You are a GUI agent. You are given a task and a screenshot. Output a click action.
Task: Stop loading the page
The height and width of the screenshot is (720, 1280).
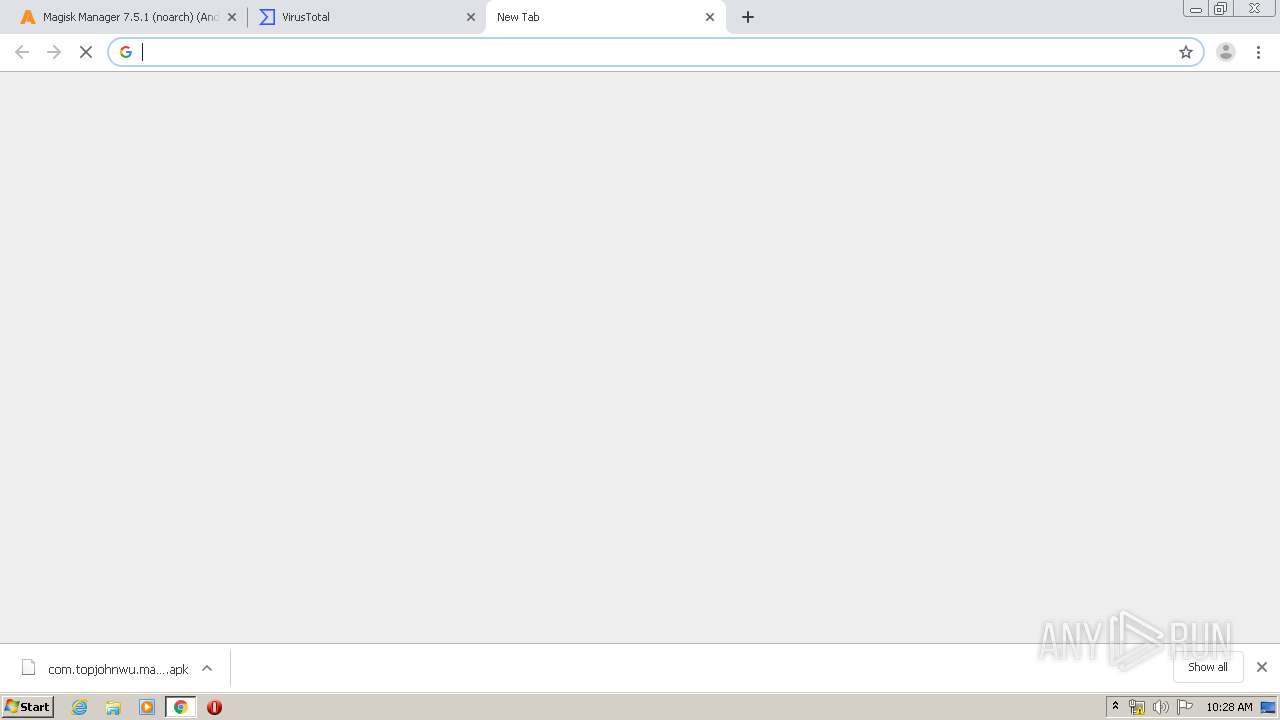86,52
